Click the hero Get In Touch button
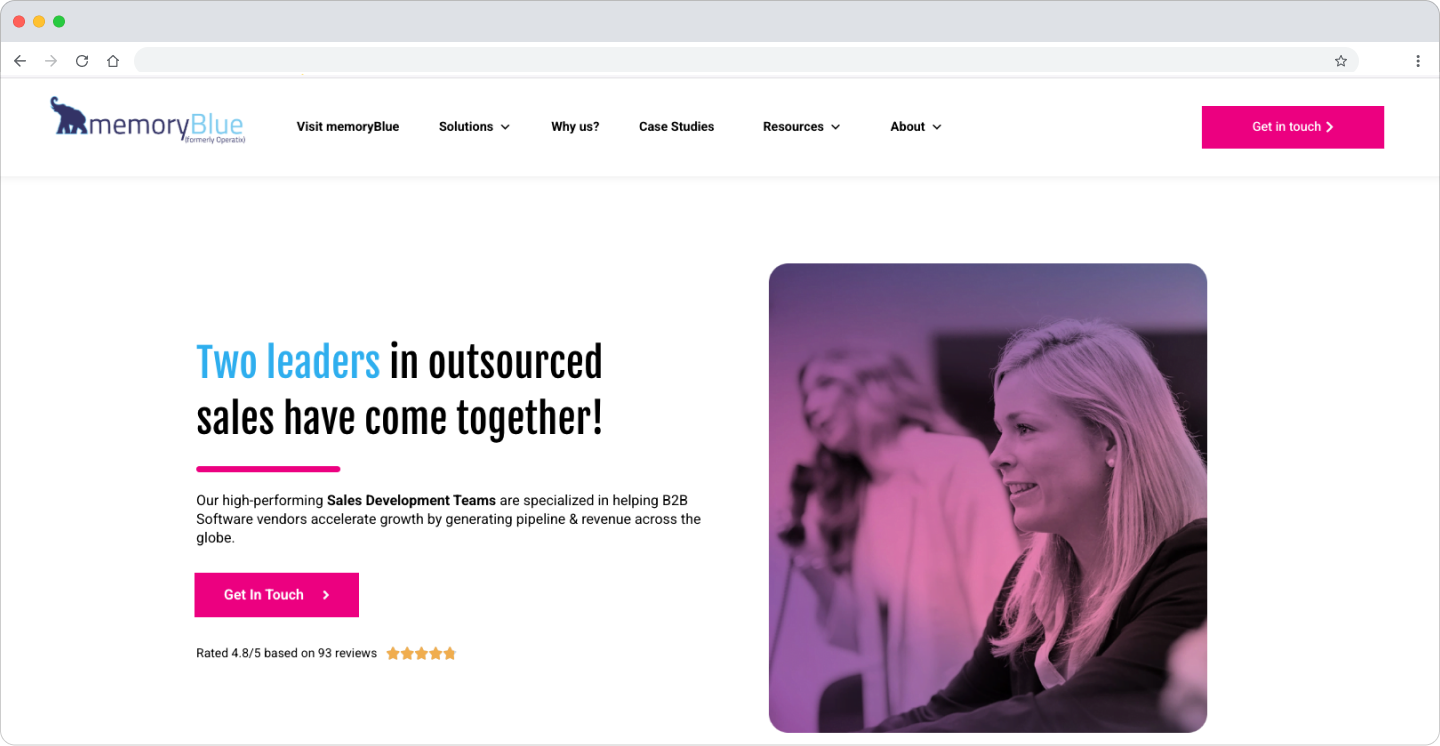The height and width of the screenshot is (746, 1440). coord(277,595)
